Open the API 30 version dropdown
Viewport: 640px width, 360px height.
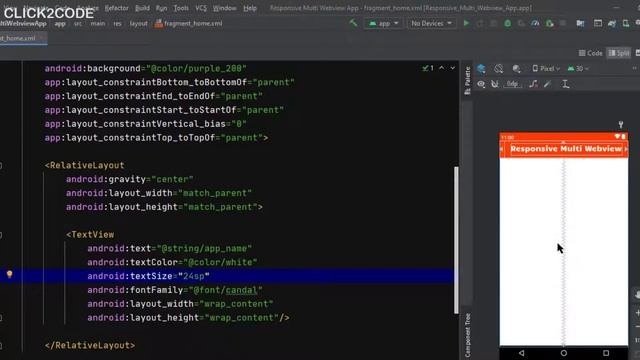(579, 69)
